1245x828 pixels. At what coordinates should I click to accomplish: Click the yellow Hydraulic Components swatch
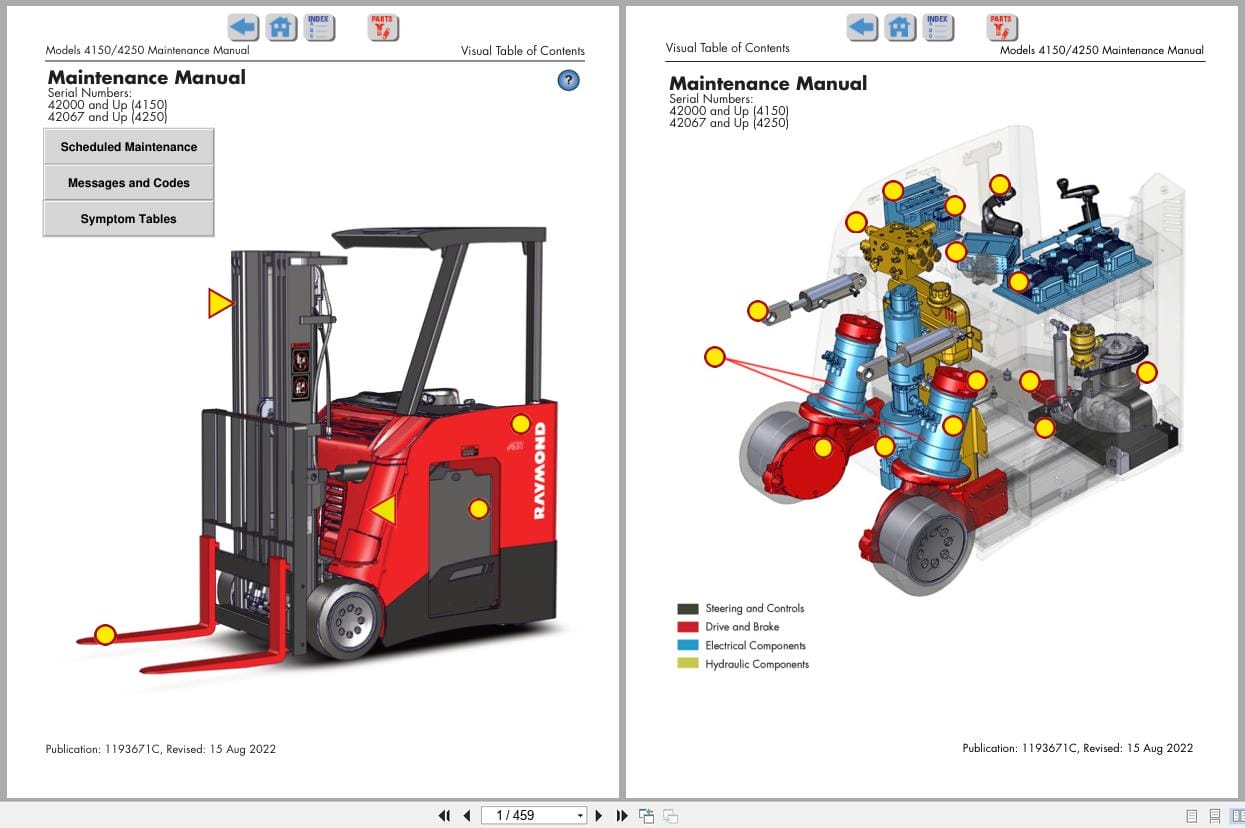(x=687, y=663)
